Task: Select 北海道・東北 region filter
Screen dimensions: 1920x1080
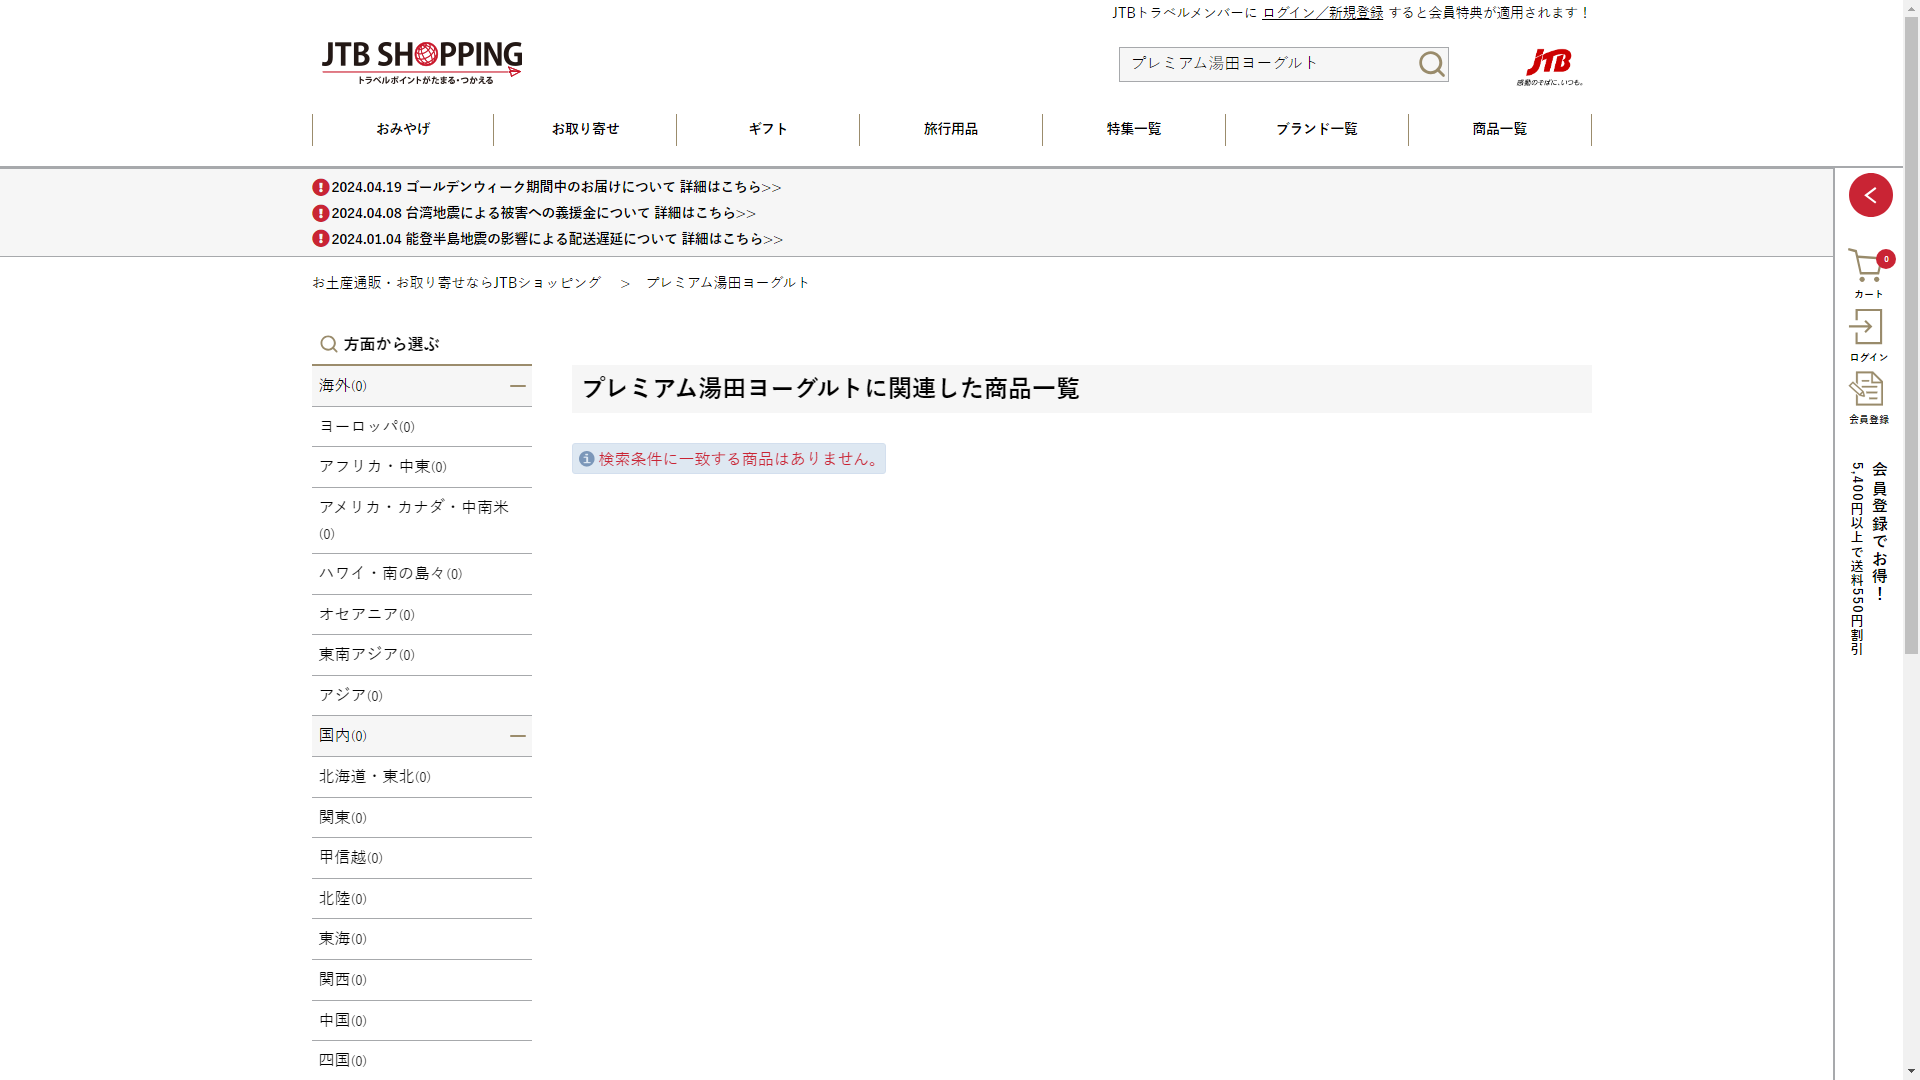Action: [374, 777]
